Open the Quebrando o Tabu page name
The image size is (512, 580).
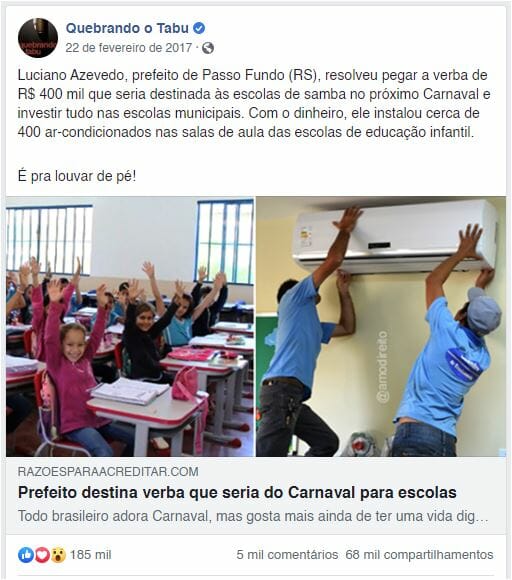[x=127, y=28]
